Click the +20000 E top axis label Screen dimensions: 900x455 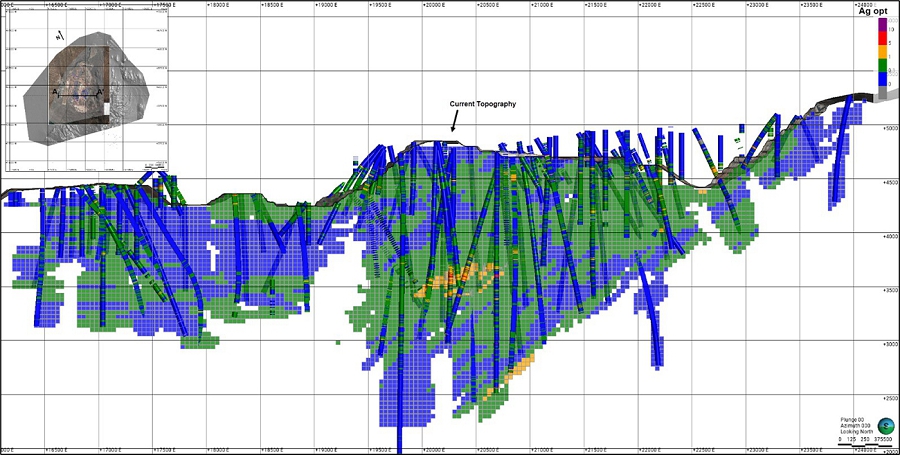point(431,4)
